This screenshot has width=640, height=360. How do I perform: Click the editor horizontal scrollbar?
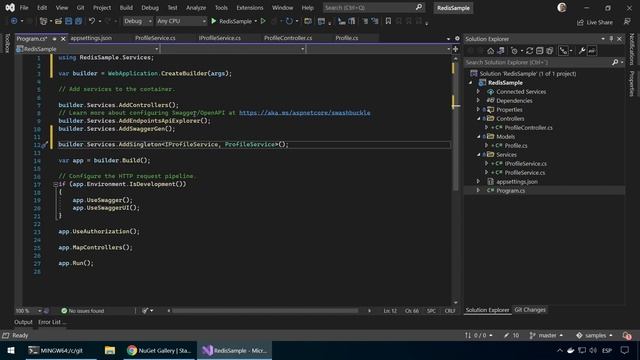click(264, 311)
